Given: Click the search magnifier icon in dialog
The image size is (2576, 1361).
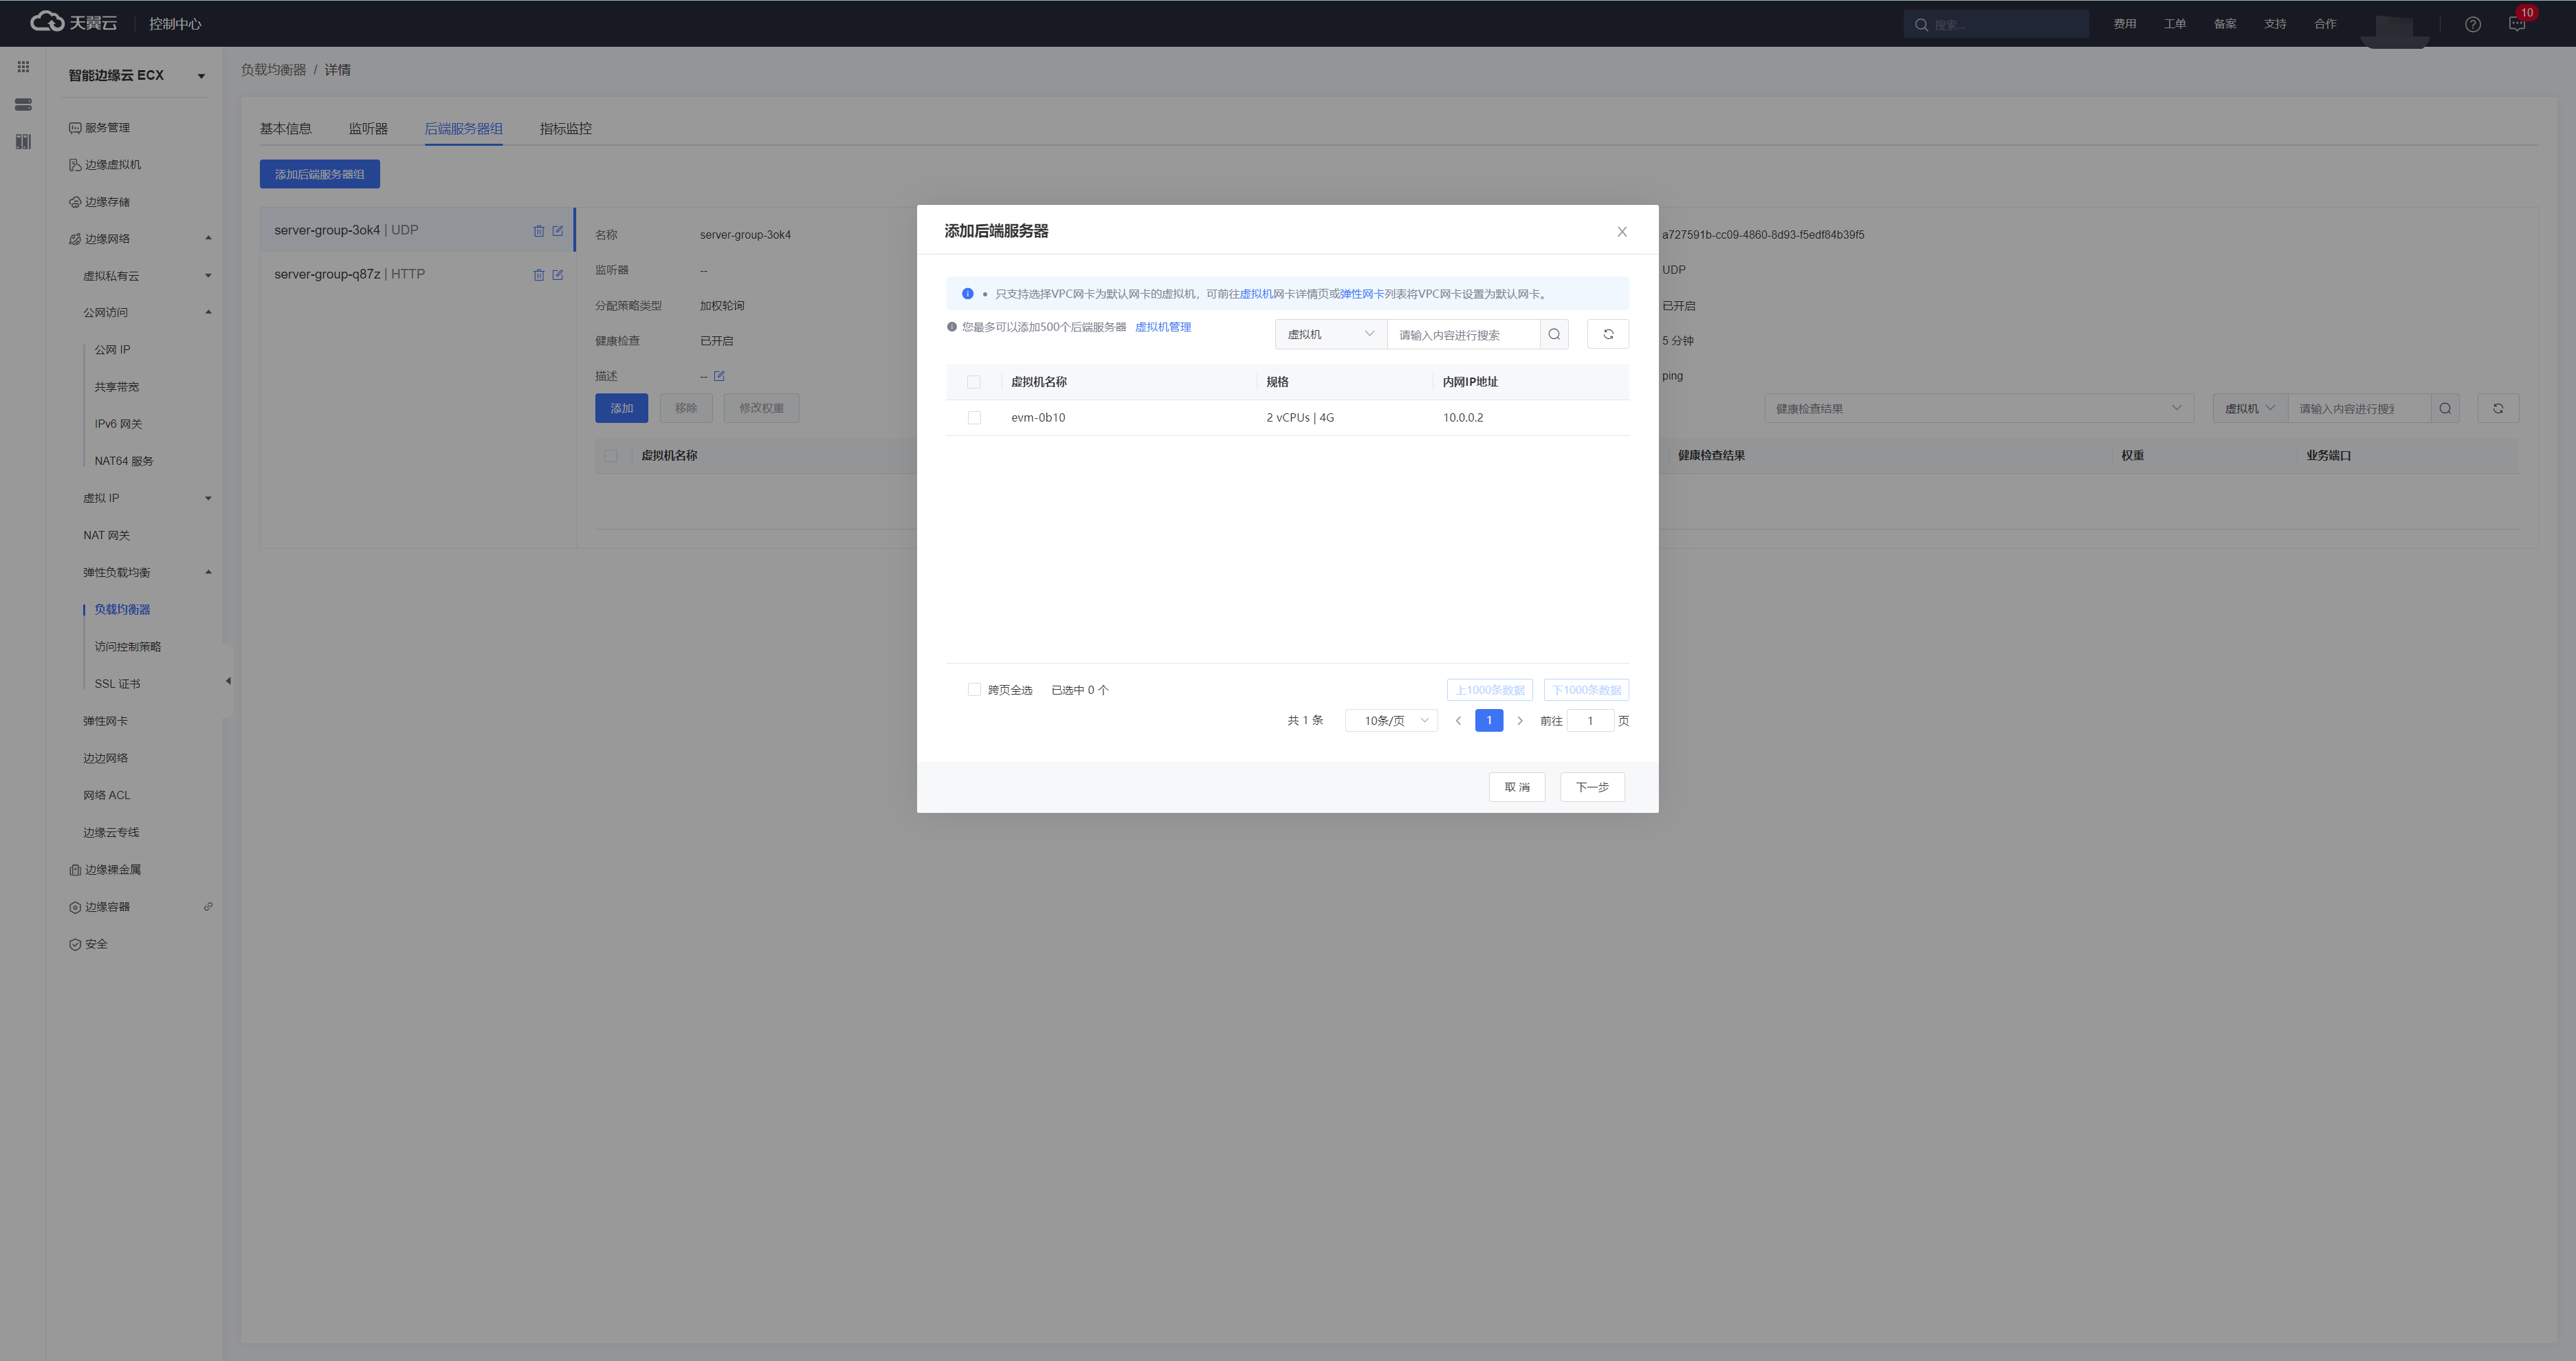Looking at the screenshot, I should pos(1554,334).
